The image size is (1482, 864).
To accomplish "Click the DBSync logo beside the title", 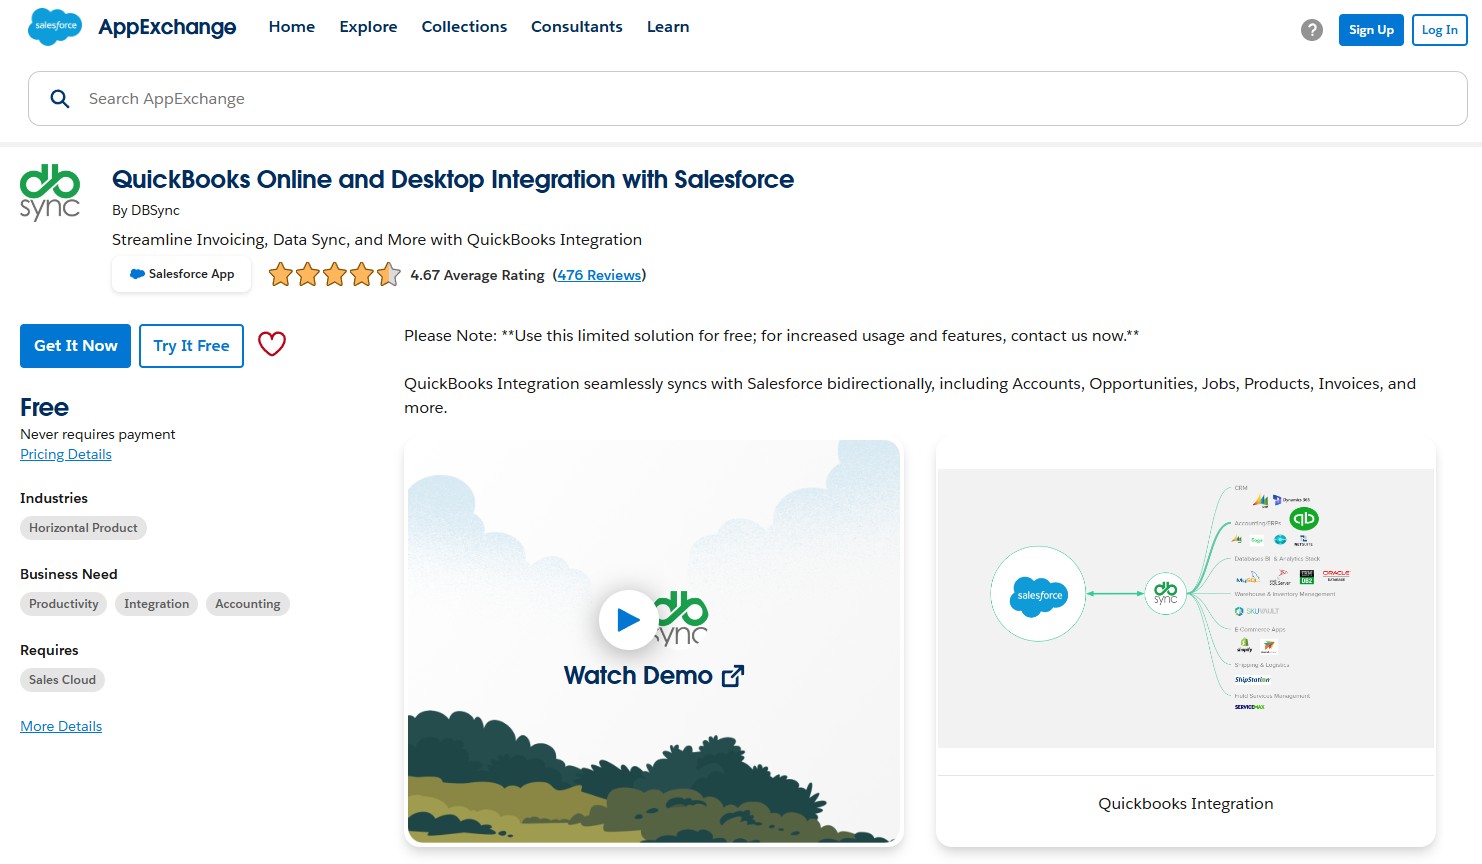I will coord(50,193).
